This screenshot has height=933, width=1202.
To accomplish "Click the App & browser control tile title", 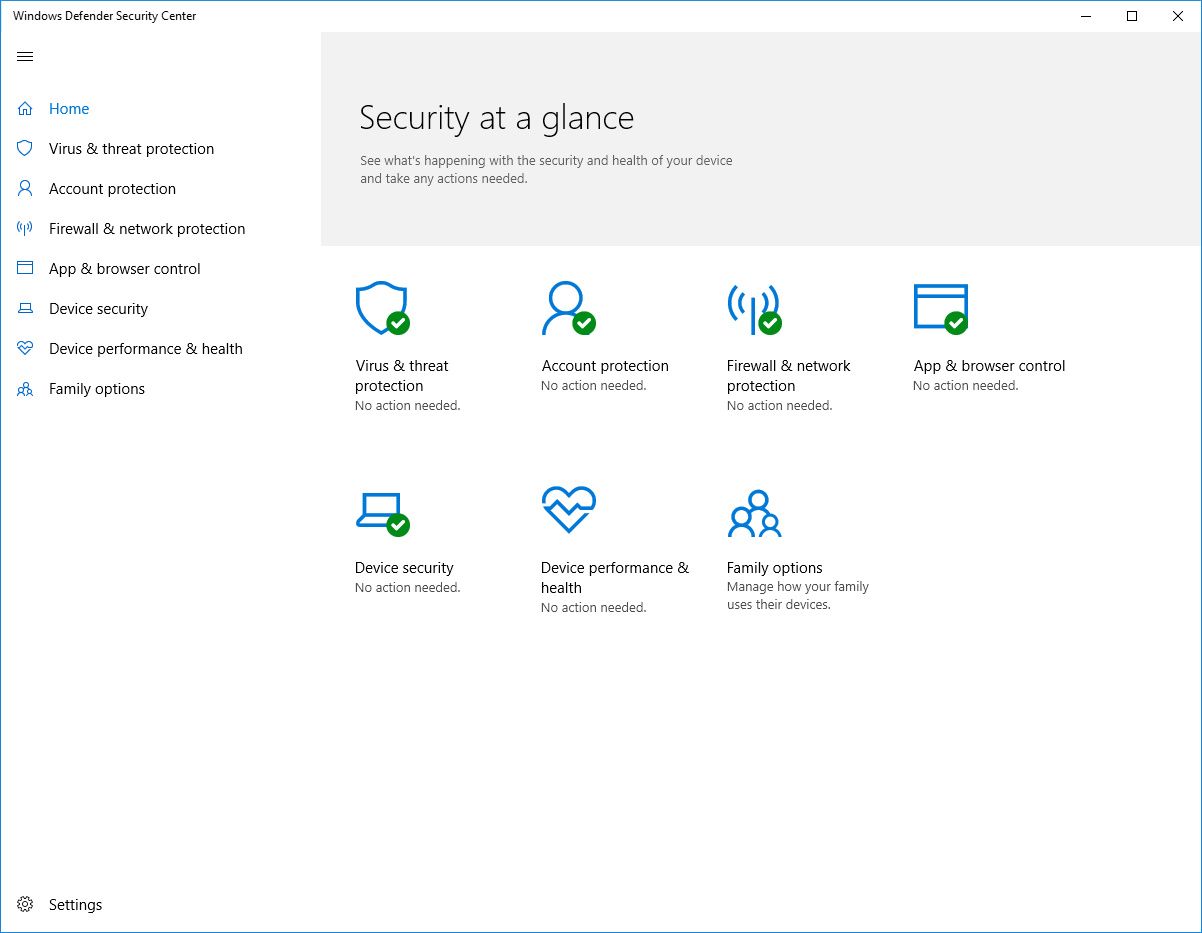I will click(989, 366).
